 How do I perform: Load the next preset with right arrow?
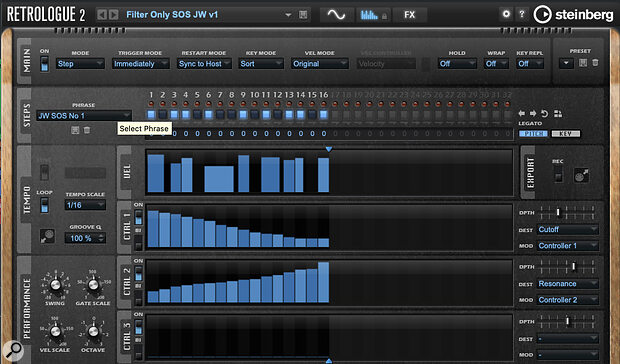click(x=113, y=15)
